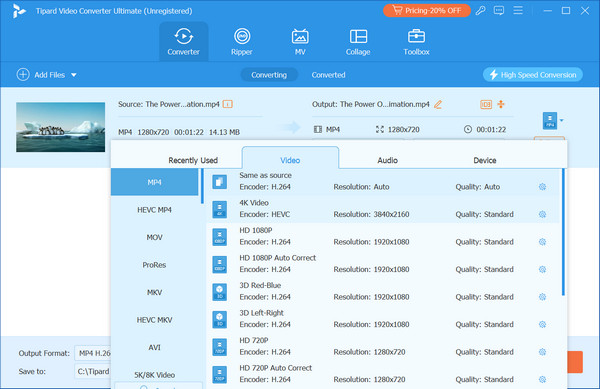
Task: Open the Converter module
Action: pos(184,42)
